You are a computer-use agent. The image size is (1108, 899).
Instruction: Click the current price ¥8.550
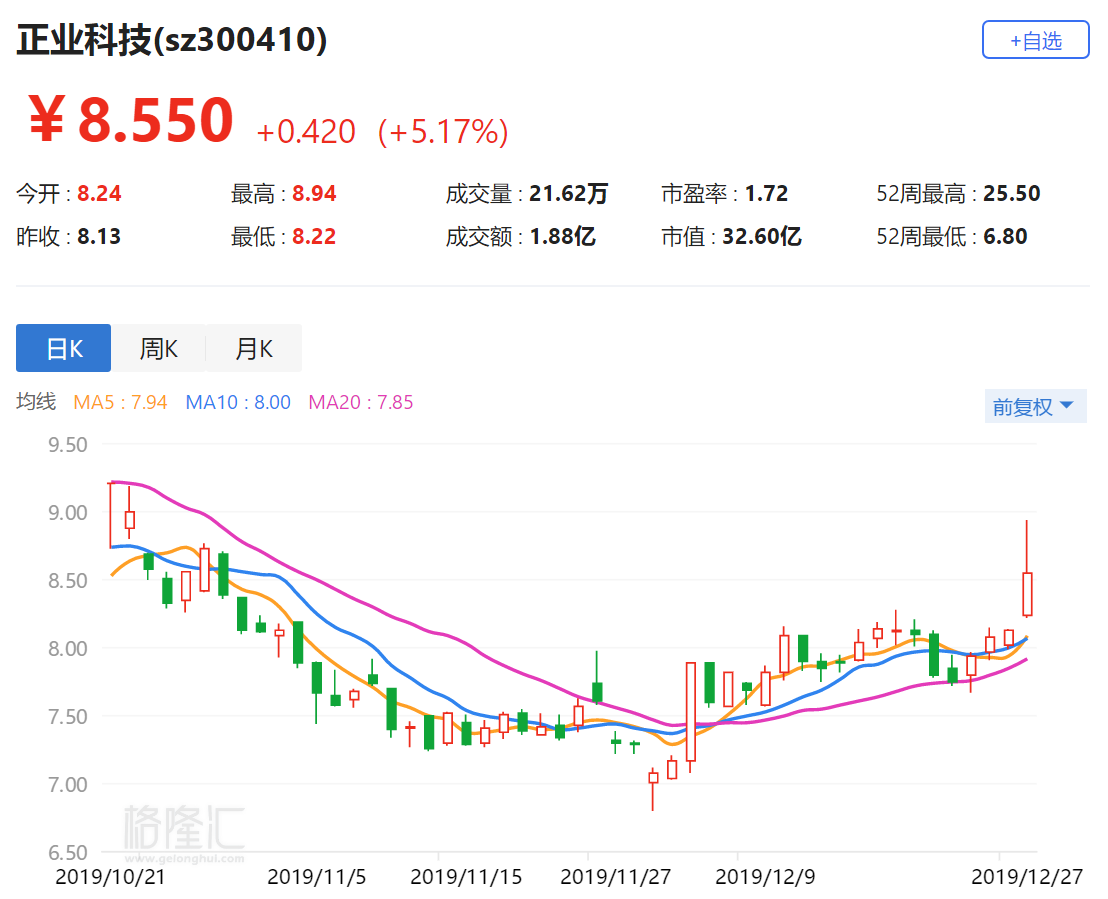tap(131, 119)
